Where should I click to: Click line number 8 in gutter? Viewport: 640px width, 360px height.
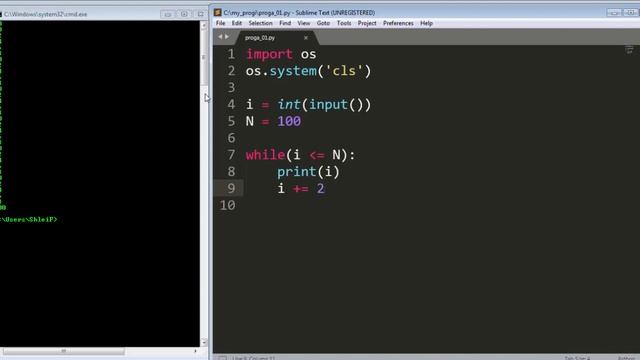(231, 171)
